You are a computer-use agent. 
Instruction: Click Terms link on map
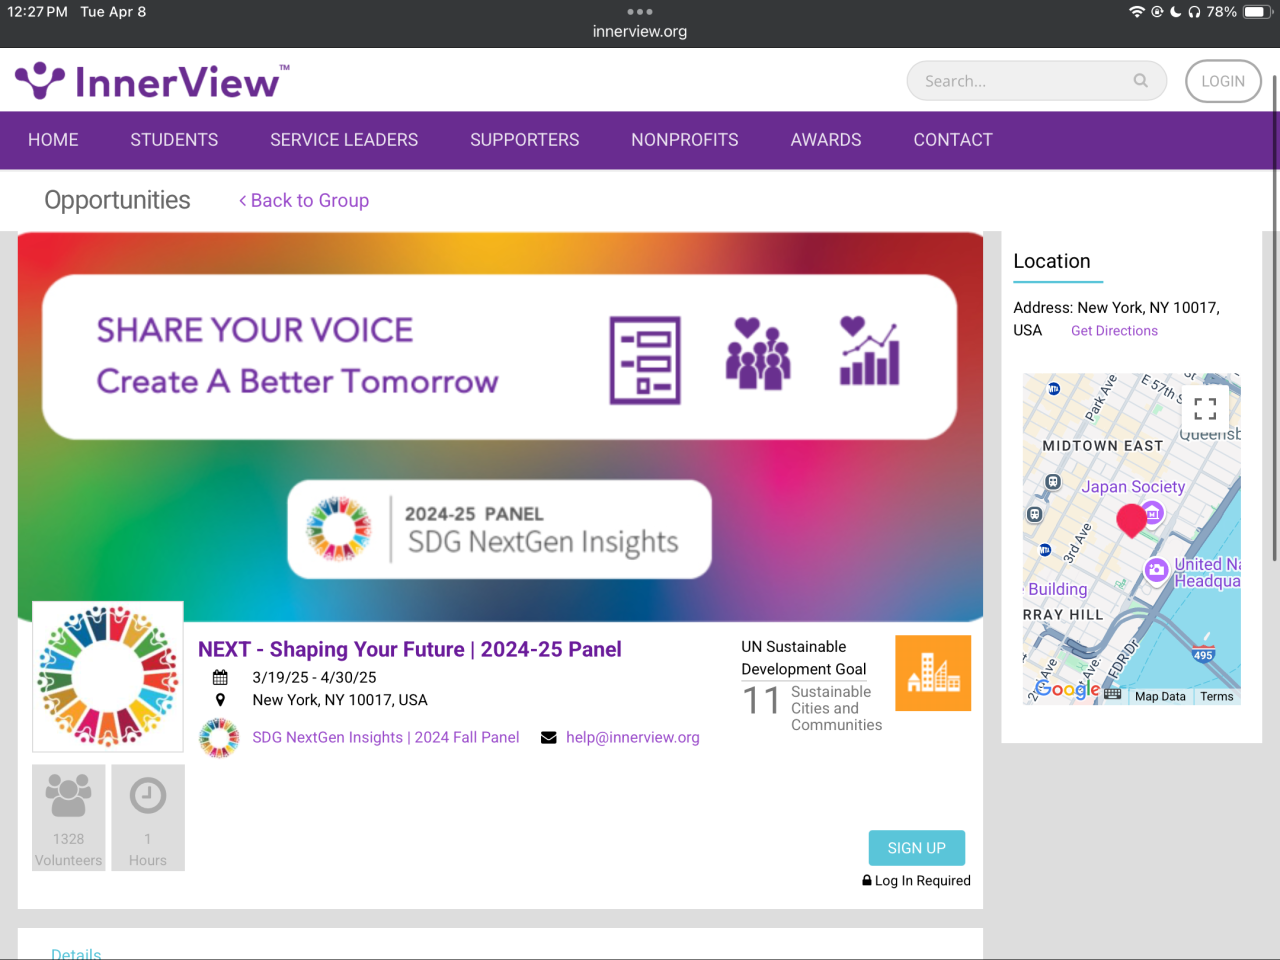(1217, 696)
